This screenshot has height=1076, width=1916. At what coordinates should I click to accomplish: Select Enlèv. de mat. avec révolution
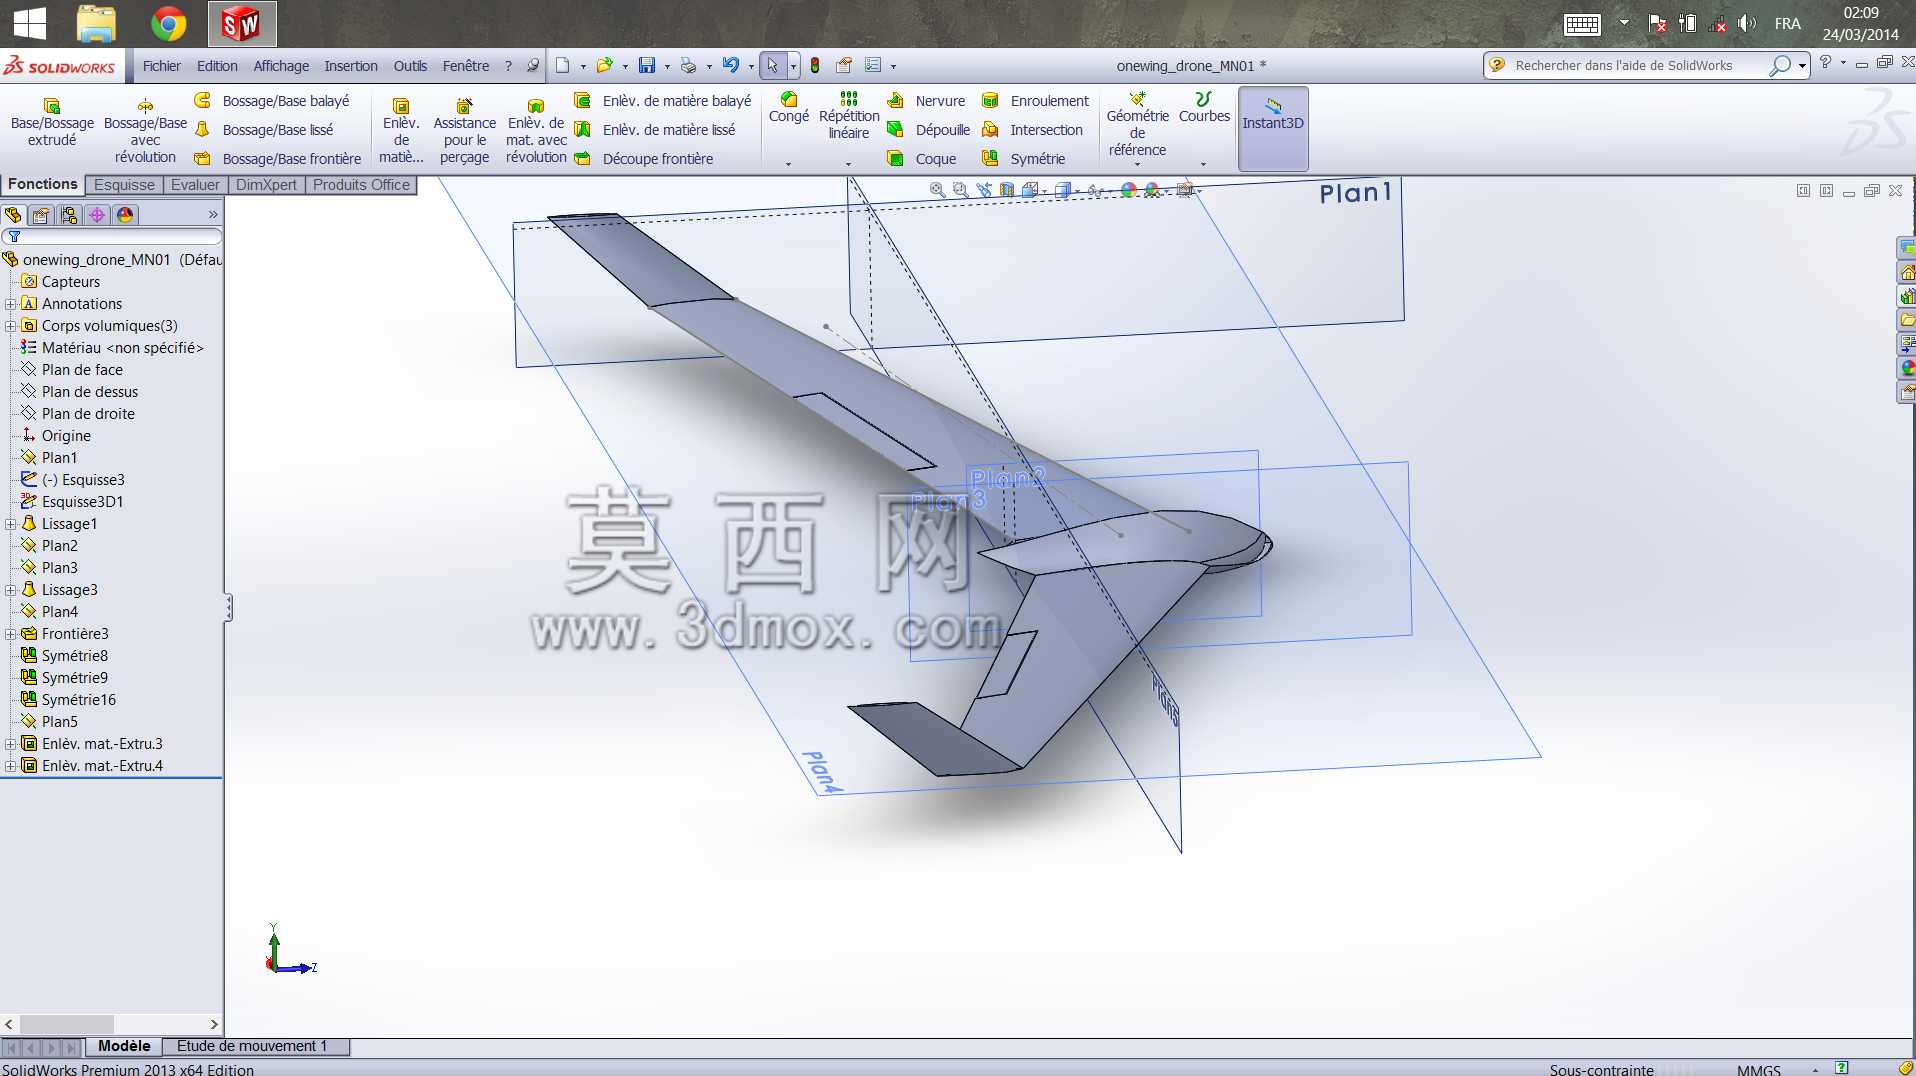click(536, 131)
